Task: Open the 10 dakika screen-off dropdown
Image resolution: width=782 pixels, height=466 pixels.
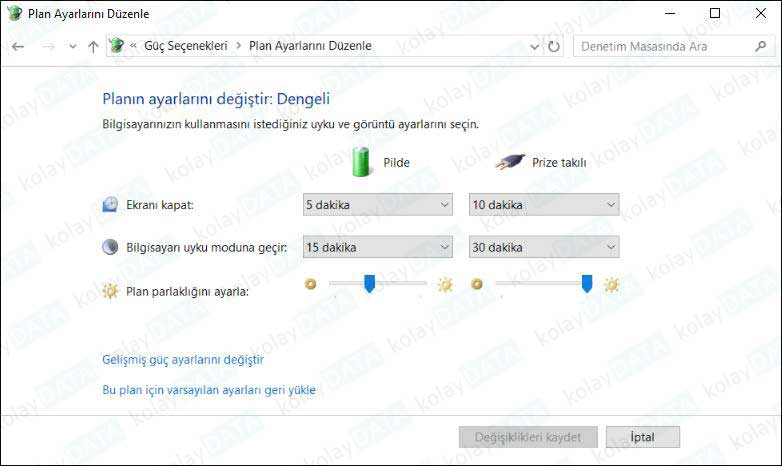Action: point(544,205)
